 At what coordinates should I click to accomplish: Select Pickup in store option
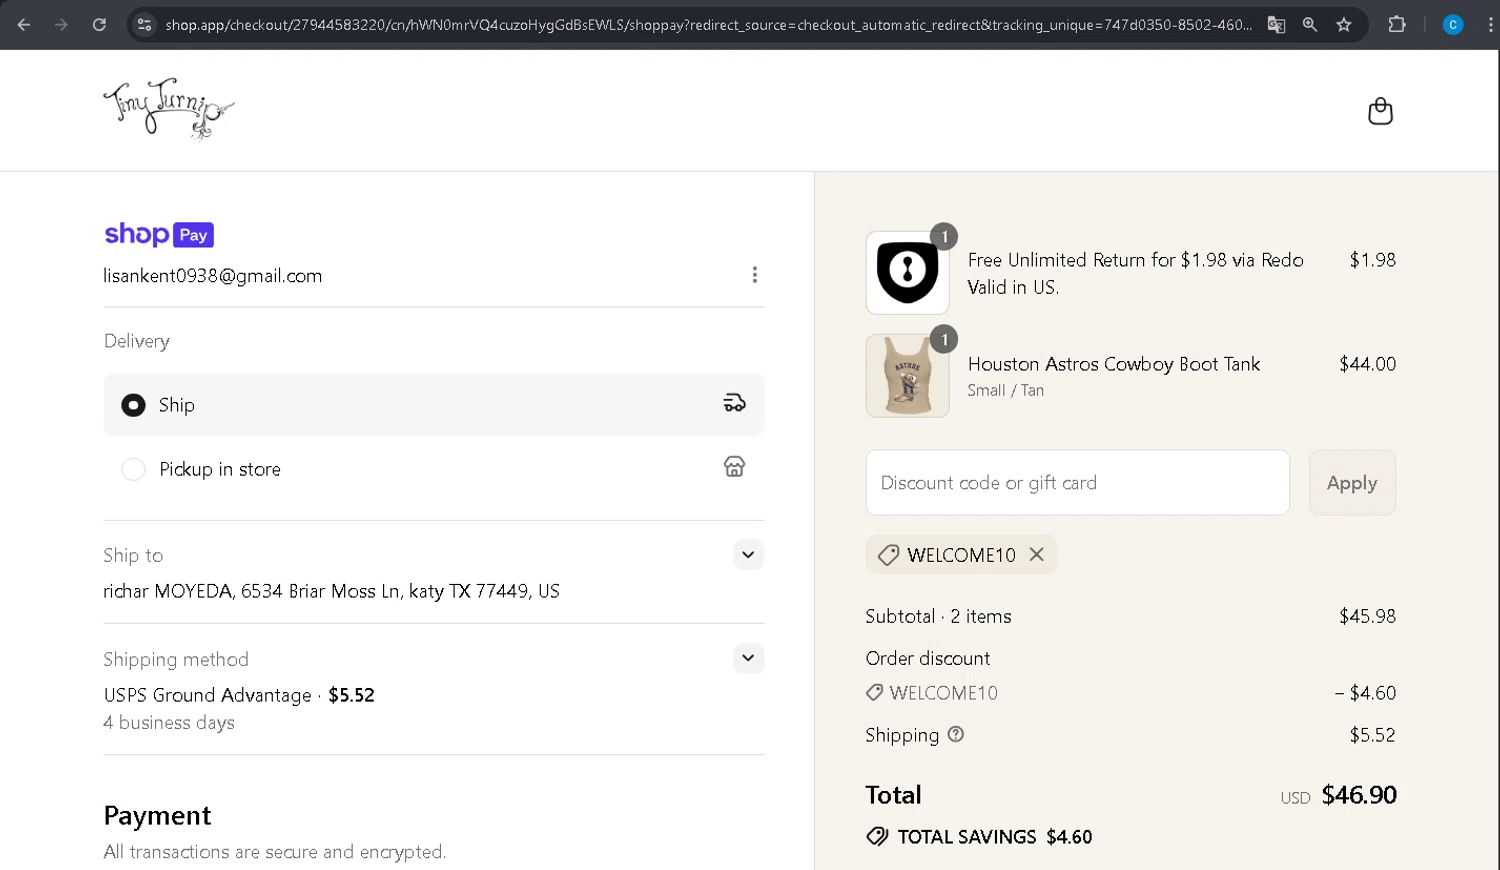(434, 469)
